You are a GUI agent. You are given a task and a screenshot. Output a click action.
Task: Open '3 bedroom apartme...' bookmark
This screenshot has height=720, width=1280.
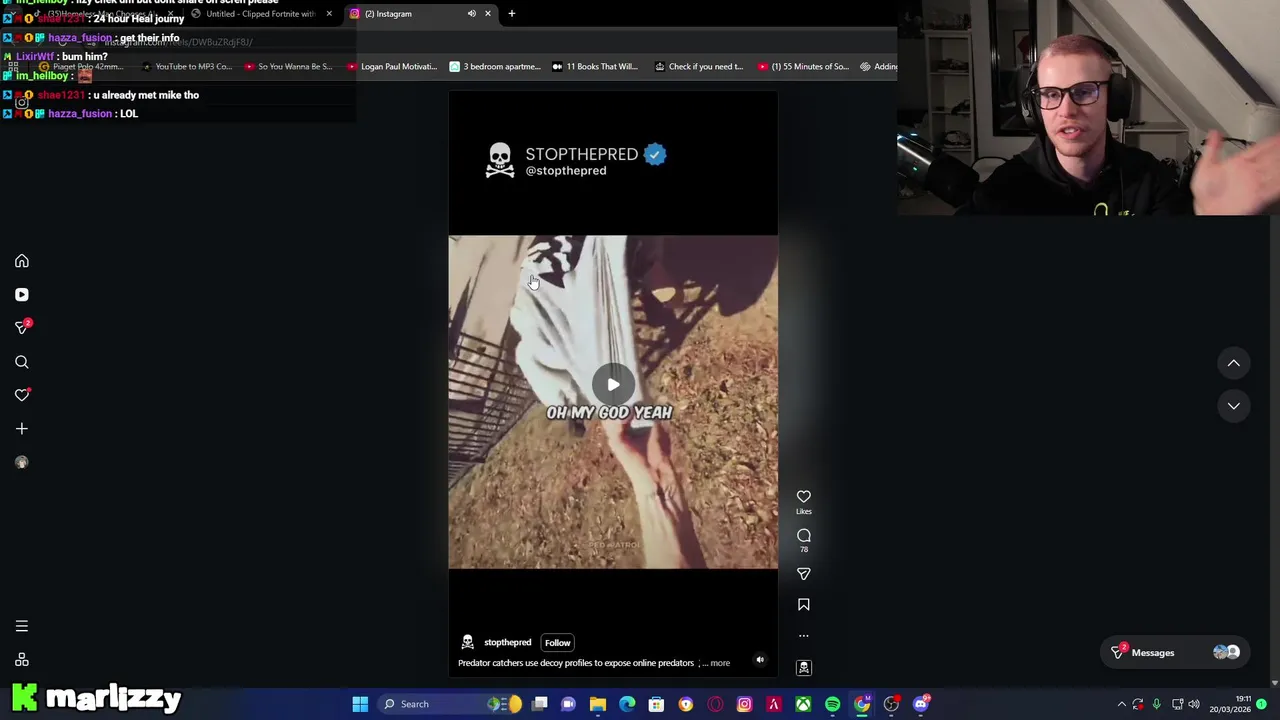[494, 67]
